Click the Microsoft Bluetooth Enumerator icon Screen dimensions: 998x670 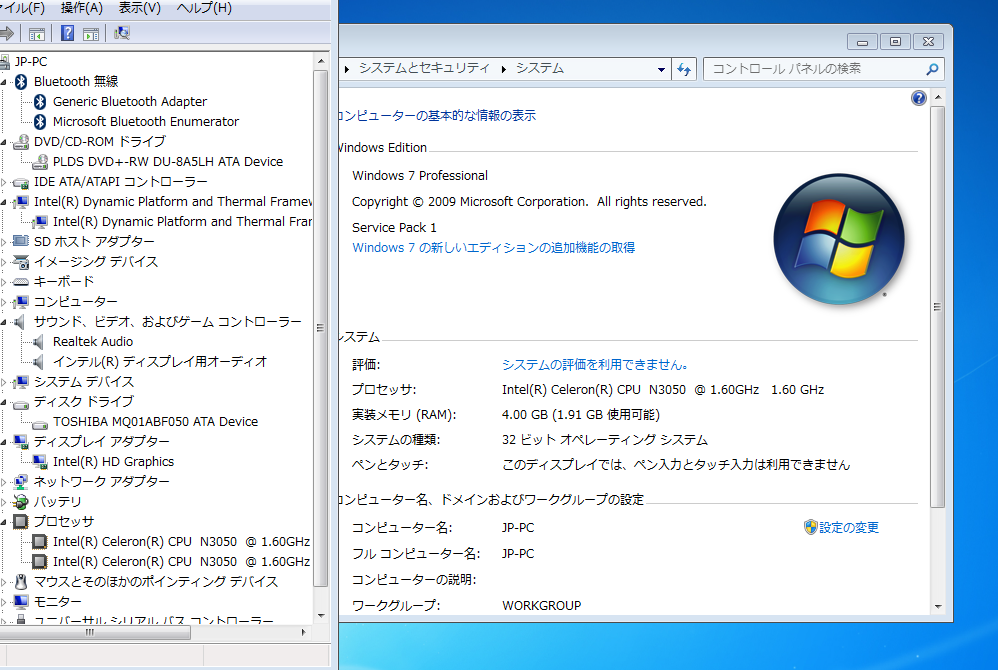click(40, 122)
